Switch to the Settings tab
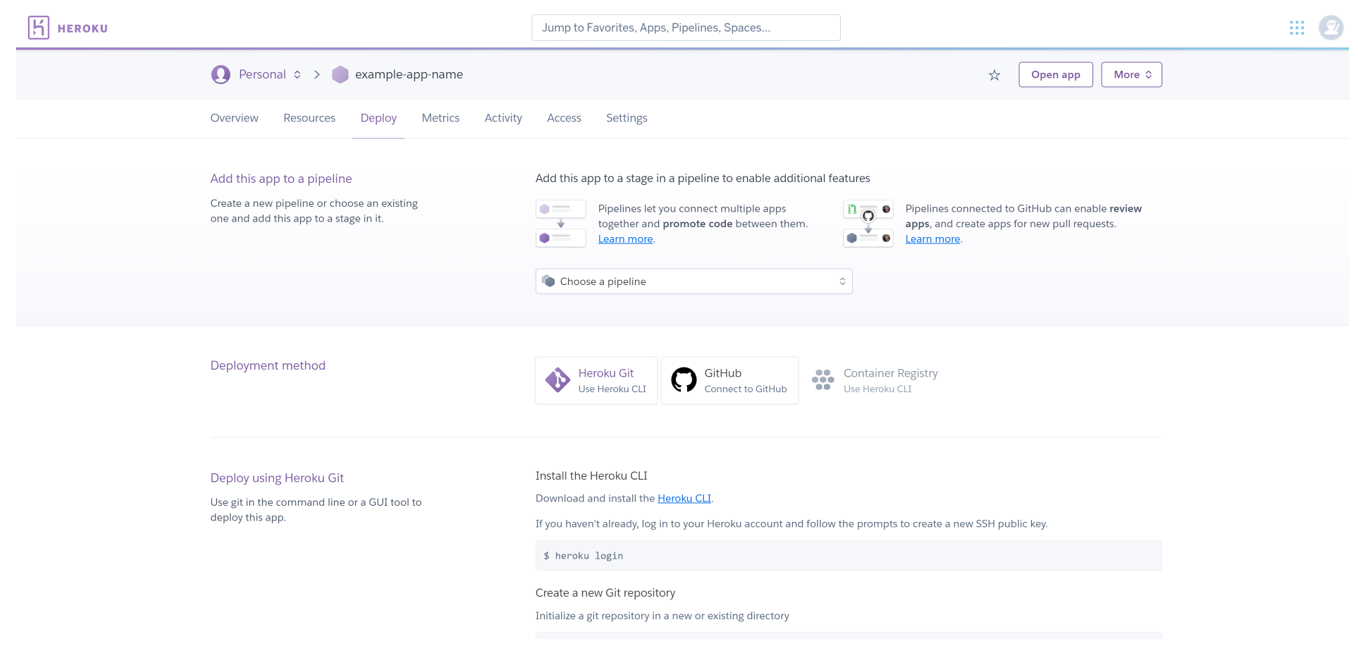Viewport: 1358px width, 651px height. (x=626, y=118)
